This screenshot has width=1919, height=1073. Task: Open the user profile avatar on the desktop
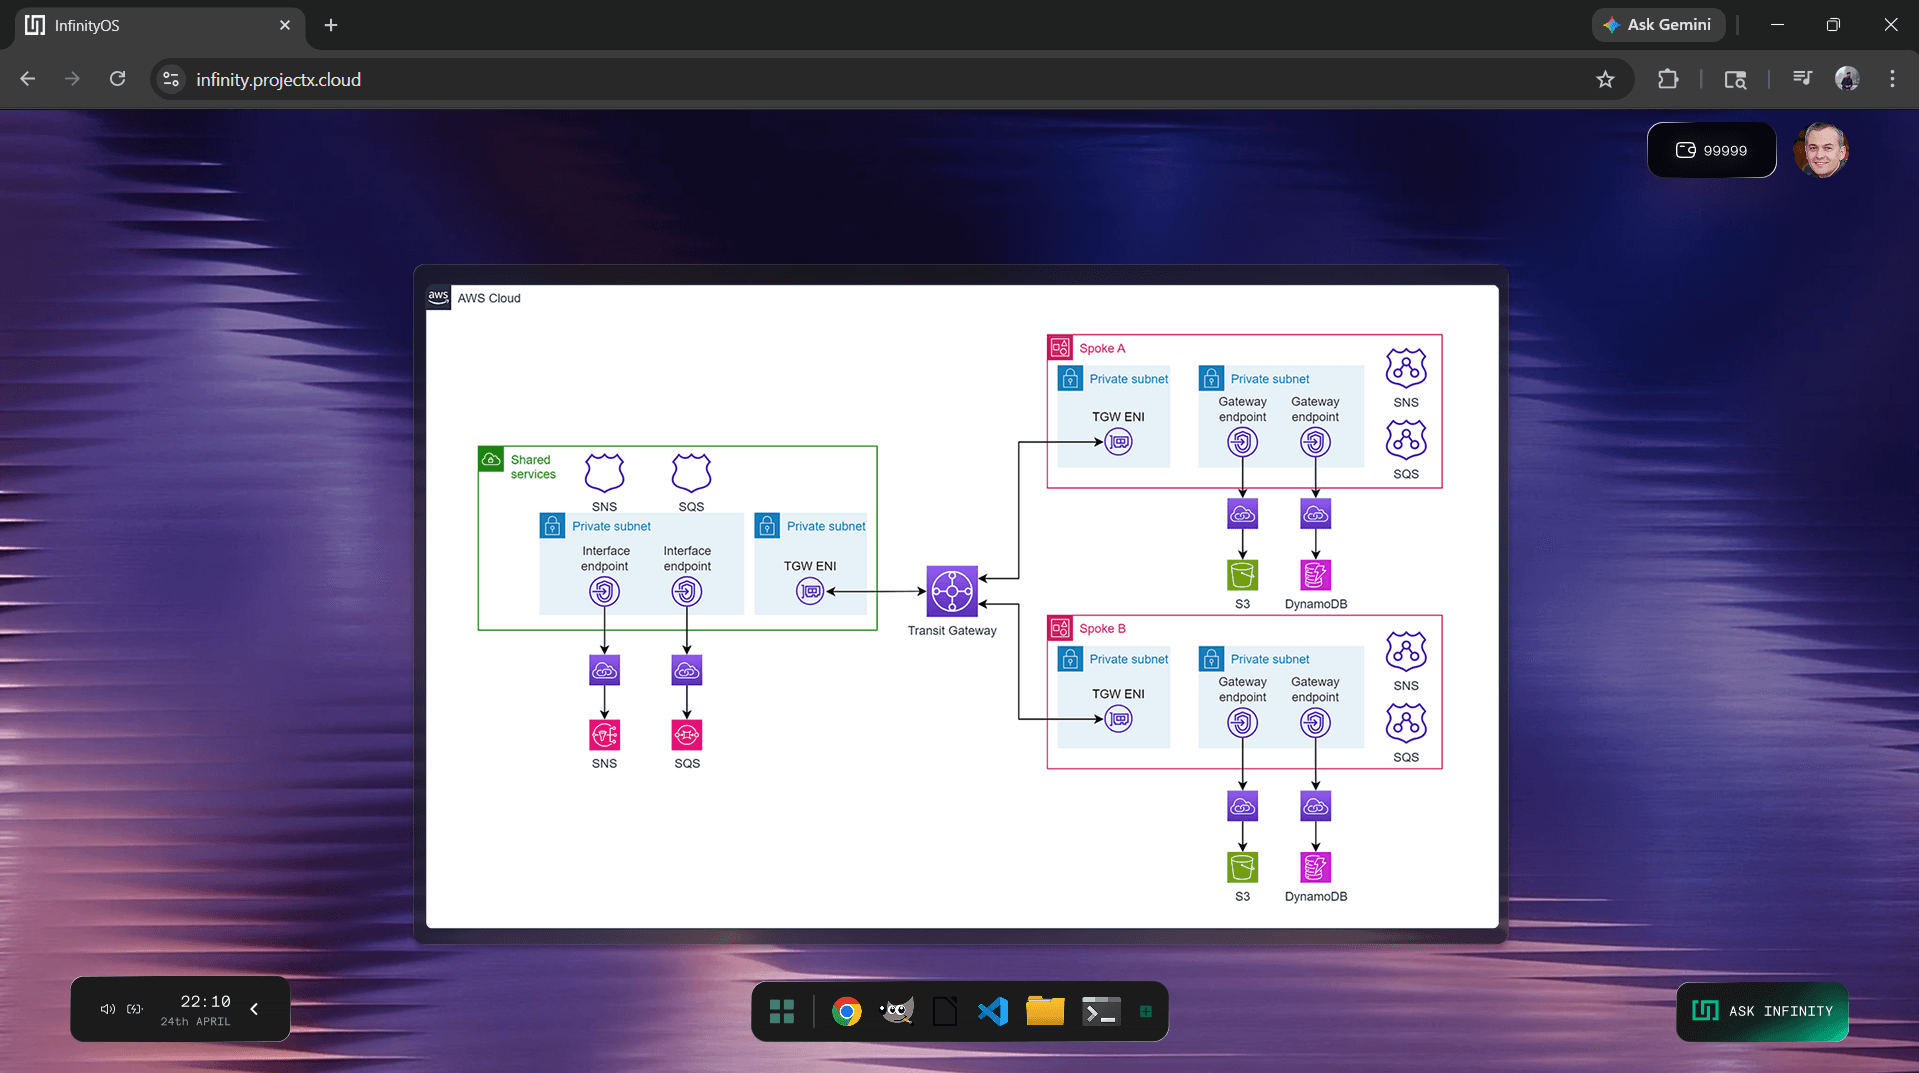pos(1821,150)
